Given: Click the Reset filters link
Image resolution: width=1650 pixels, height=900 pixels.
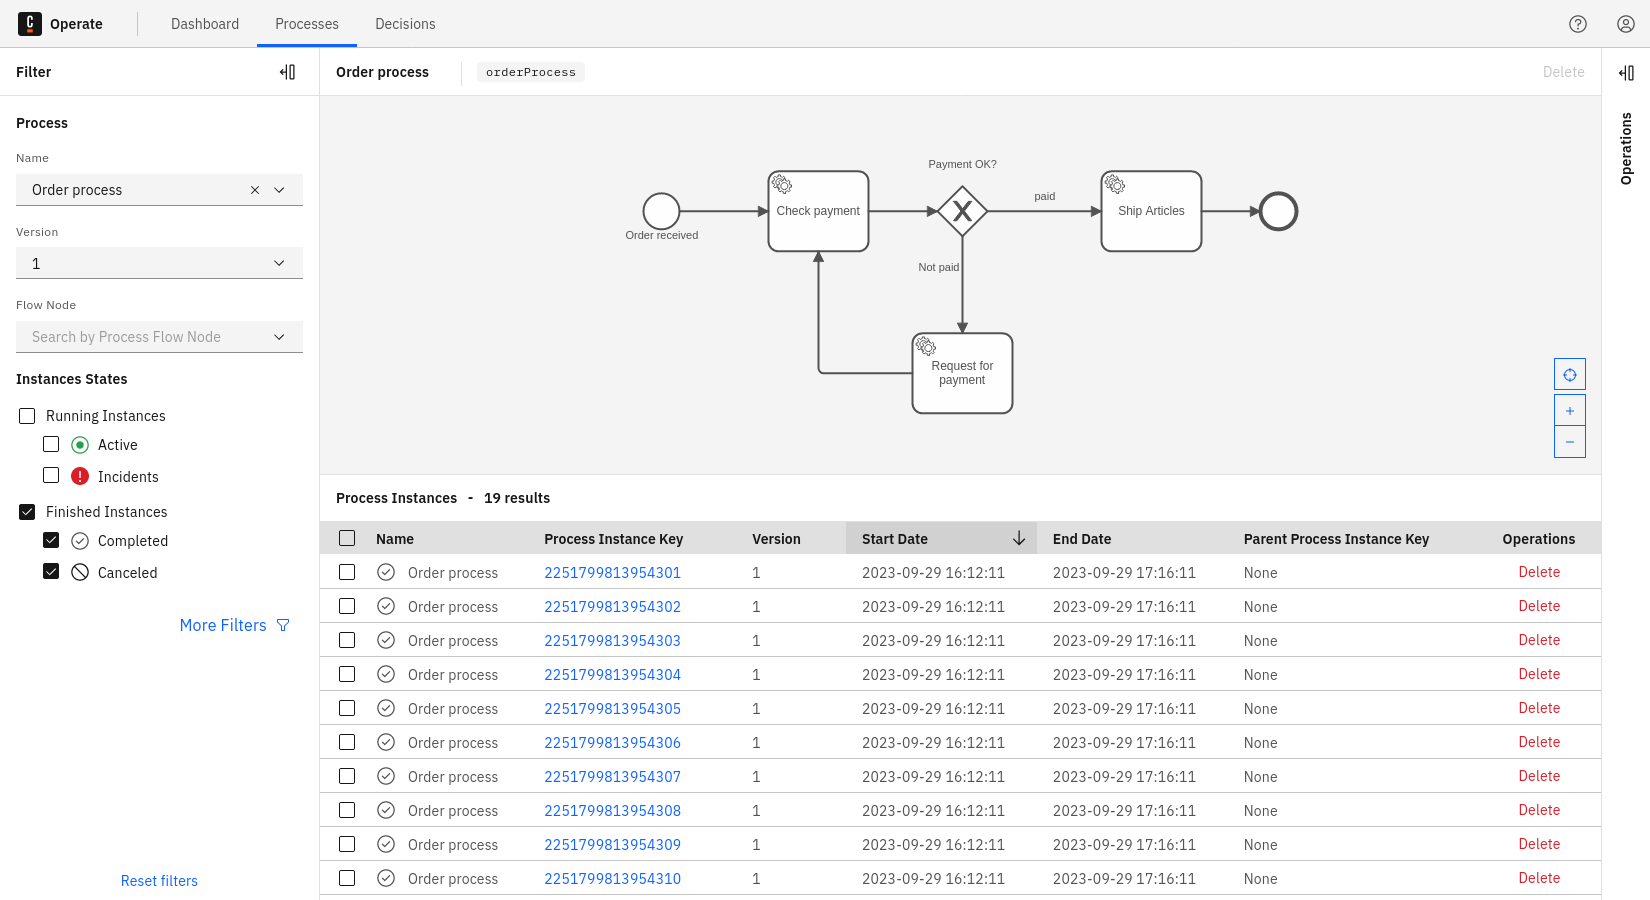Looking at the screenshot, I should pos(159,880).
